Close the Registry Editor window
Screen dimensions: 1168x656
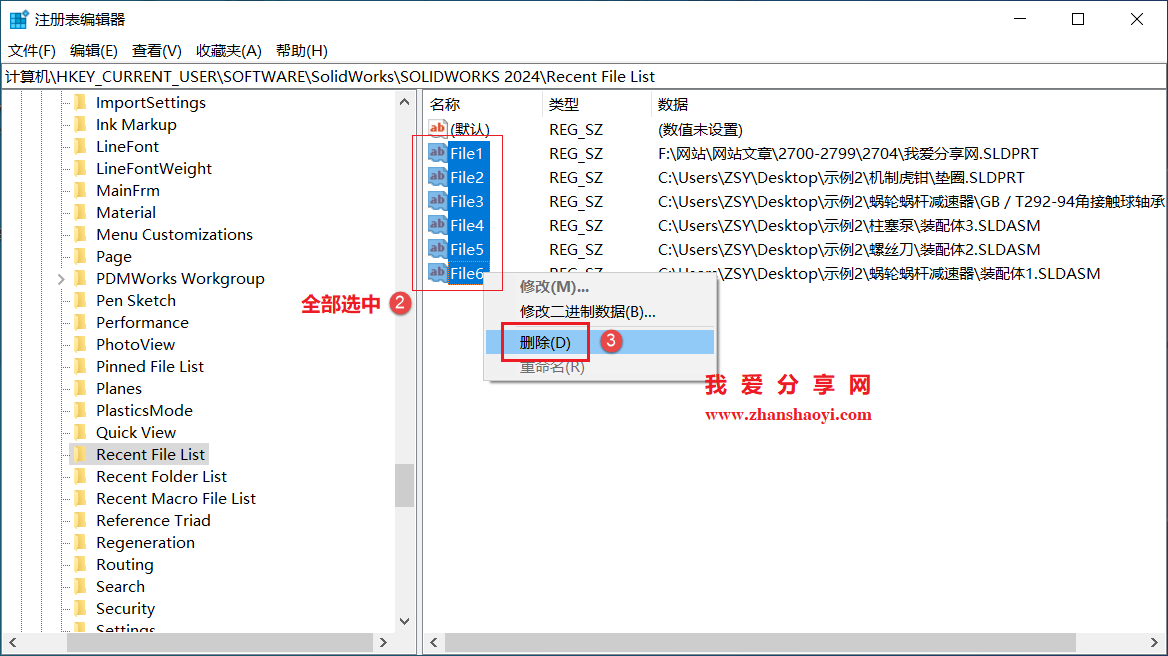pyautogui.click(x=1137, y=19)
